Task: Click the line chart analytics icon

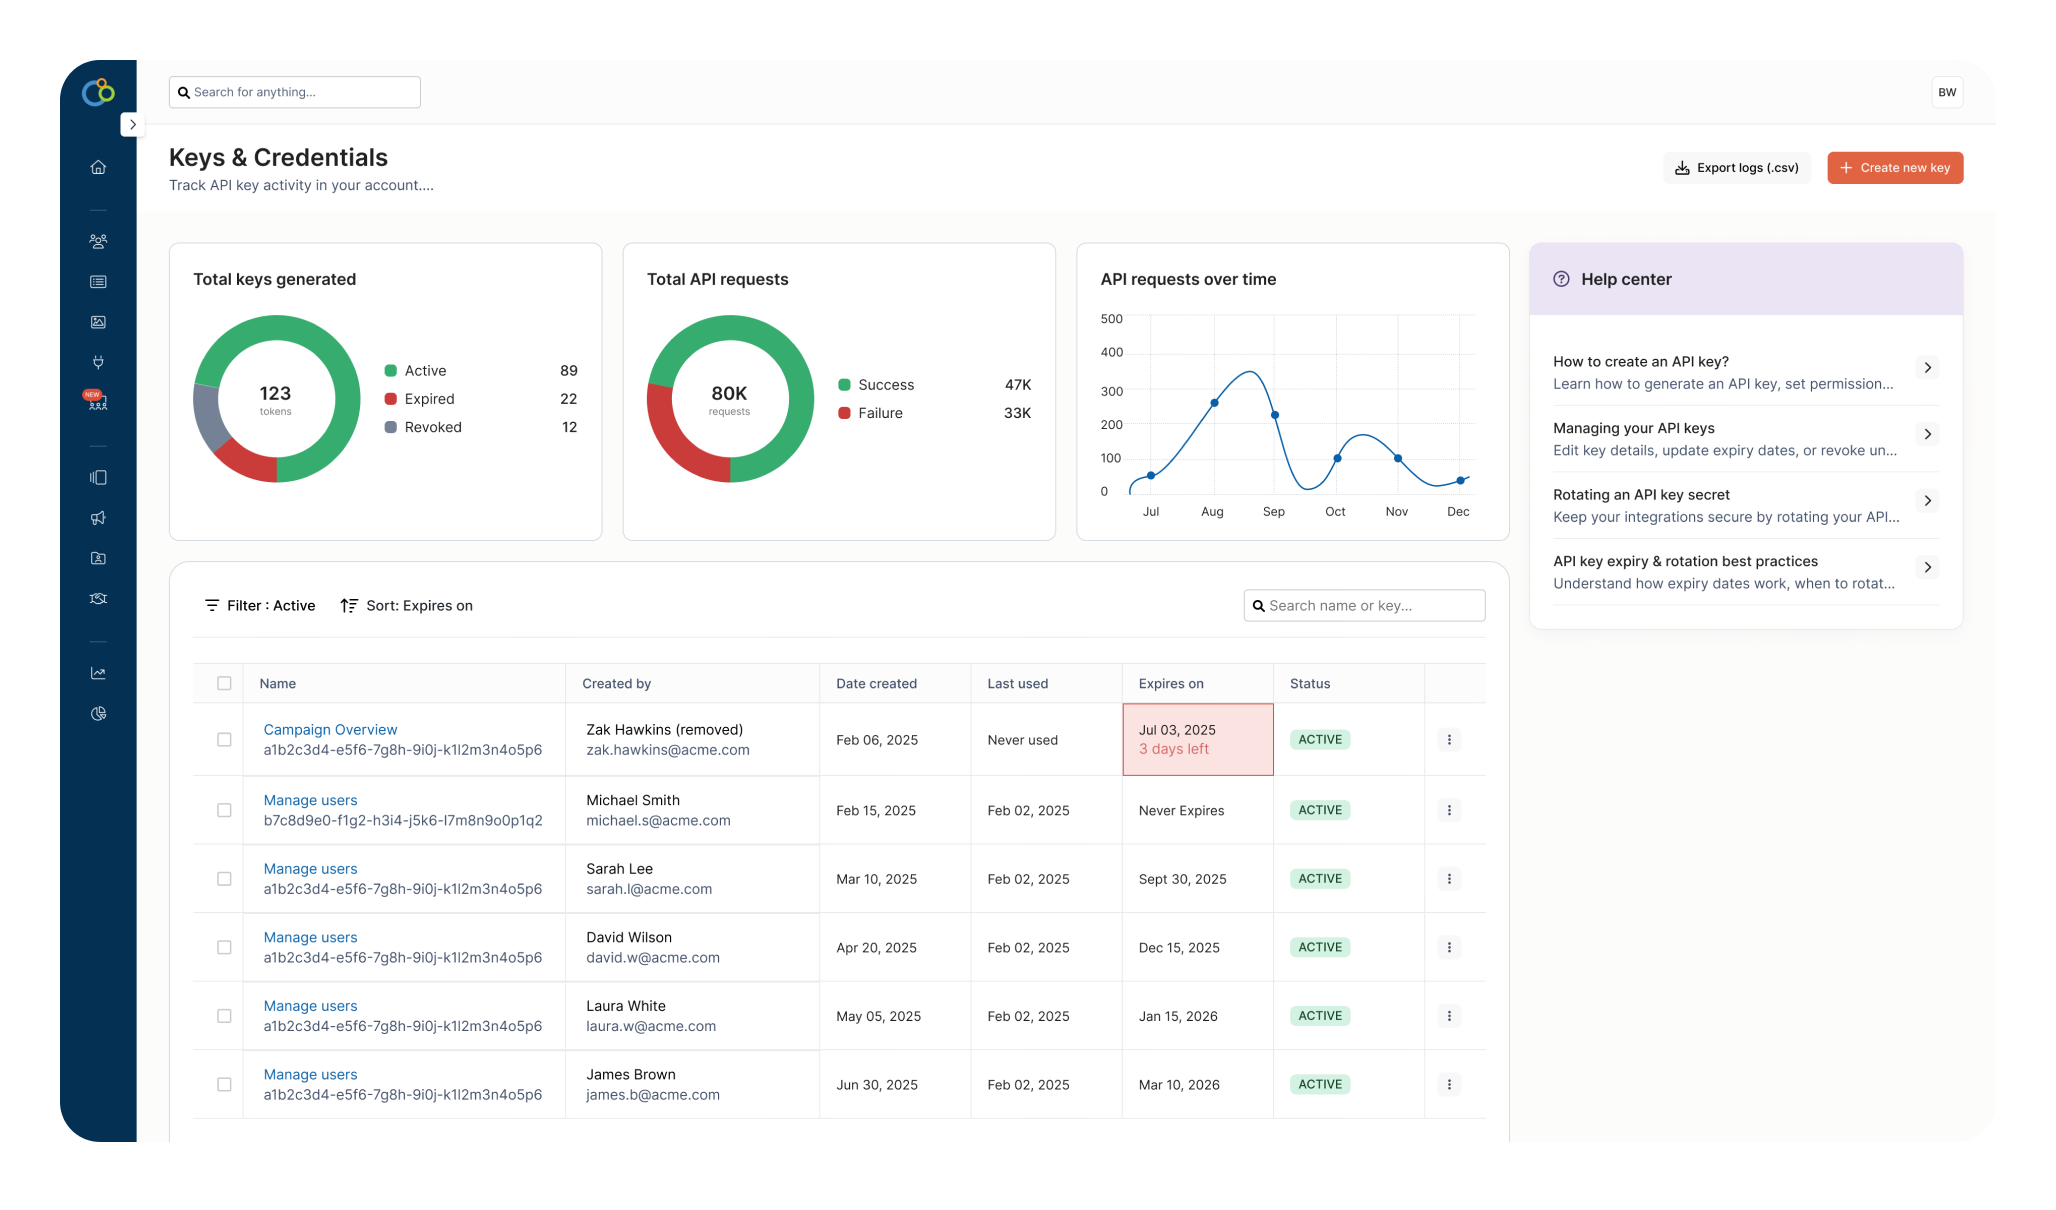Action: (x=98, y=673)
